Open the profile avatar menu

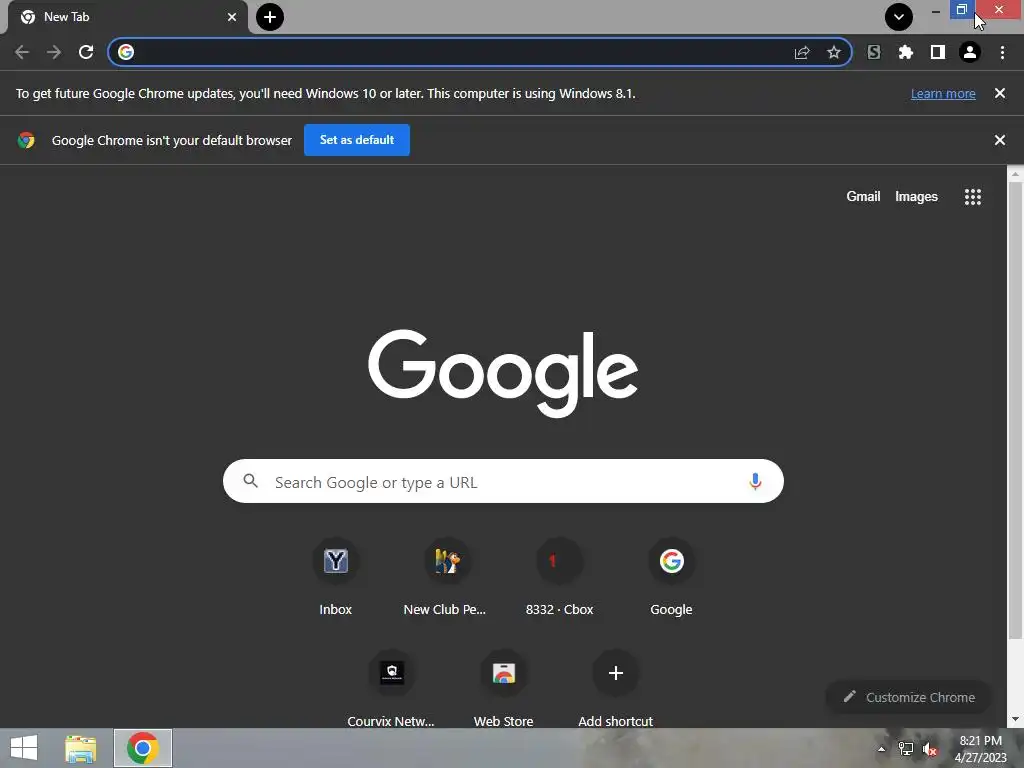point(970,52)
